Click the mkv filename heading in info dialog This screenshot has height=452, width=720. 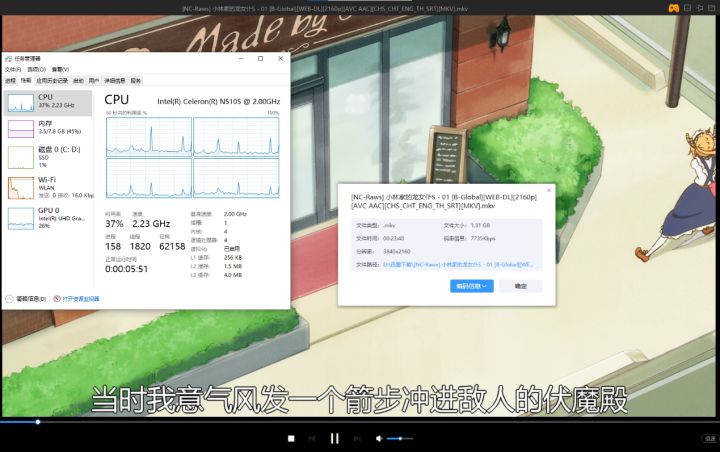coord(444,201)
